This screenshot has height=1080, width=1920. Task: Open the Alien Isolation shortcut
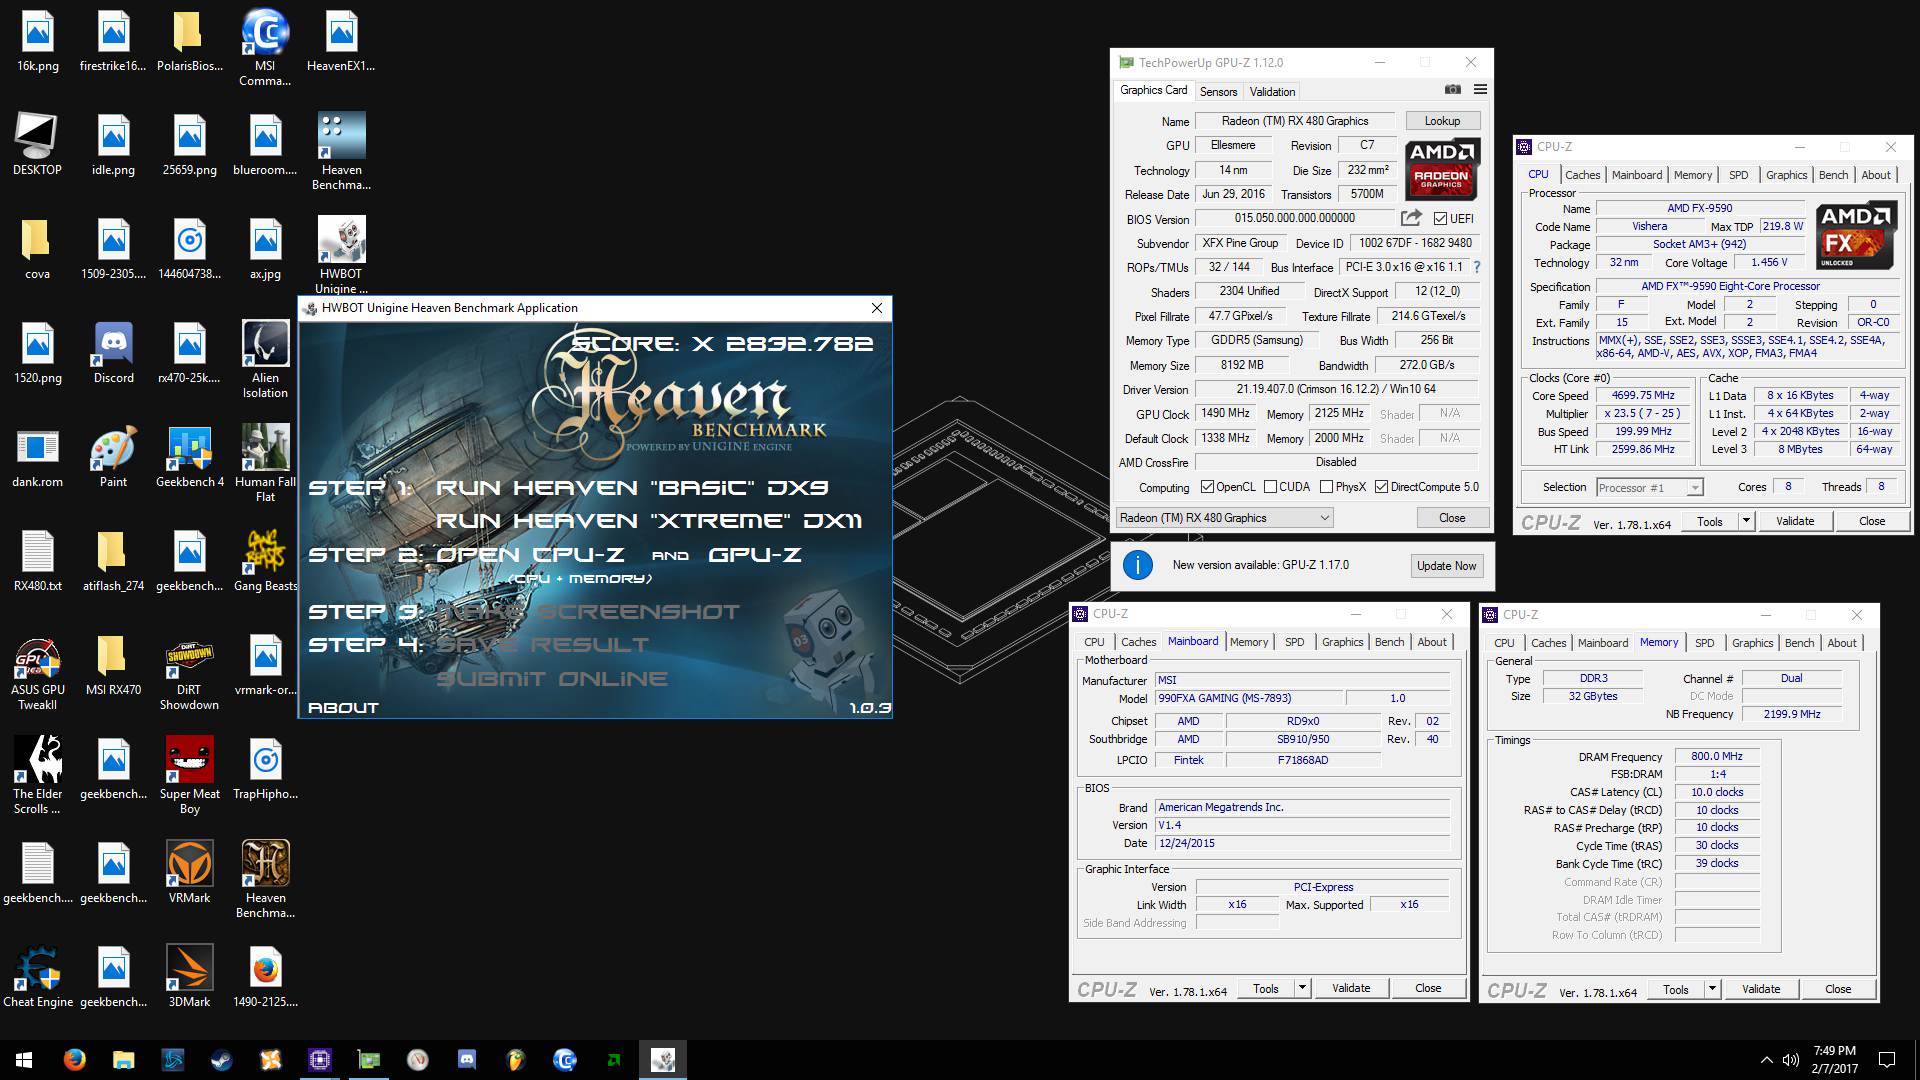(265, 360)
